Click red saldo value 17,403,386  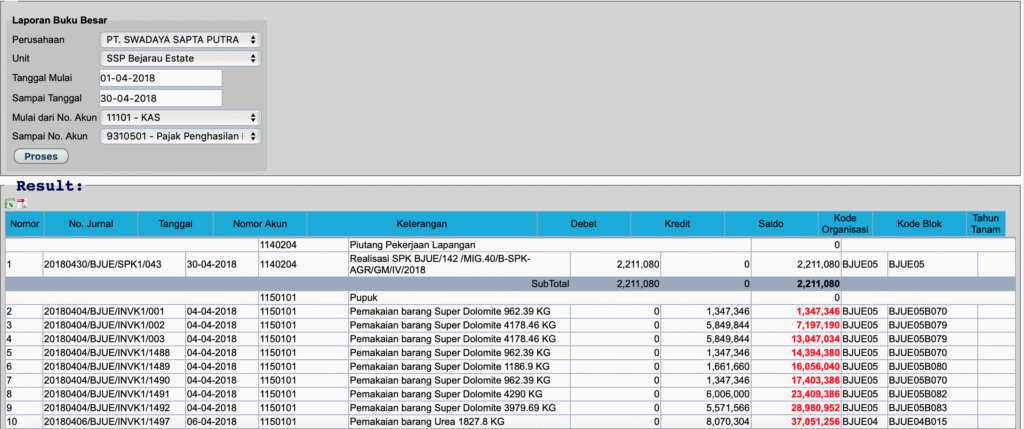pos(815,380)
